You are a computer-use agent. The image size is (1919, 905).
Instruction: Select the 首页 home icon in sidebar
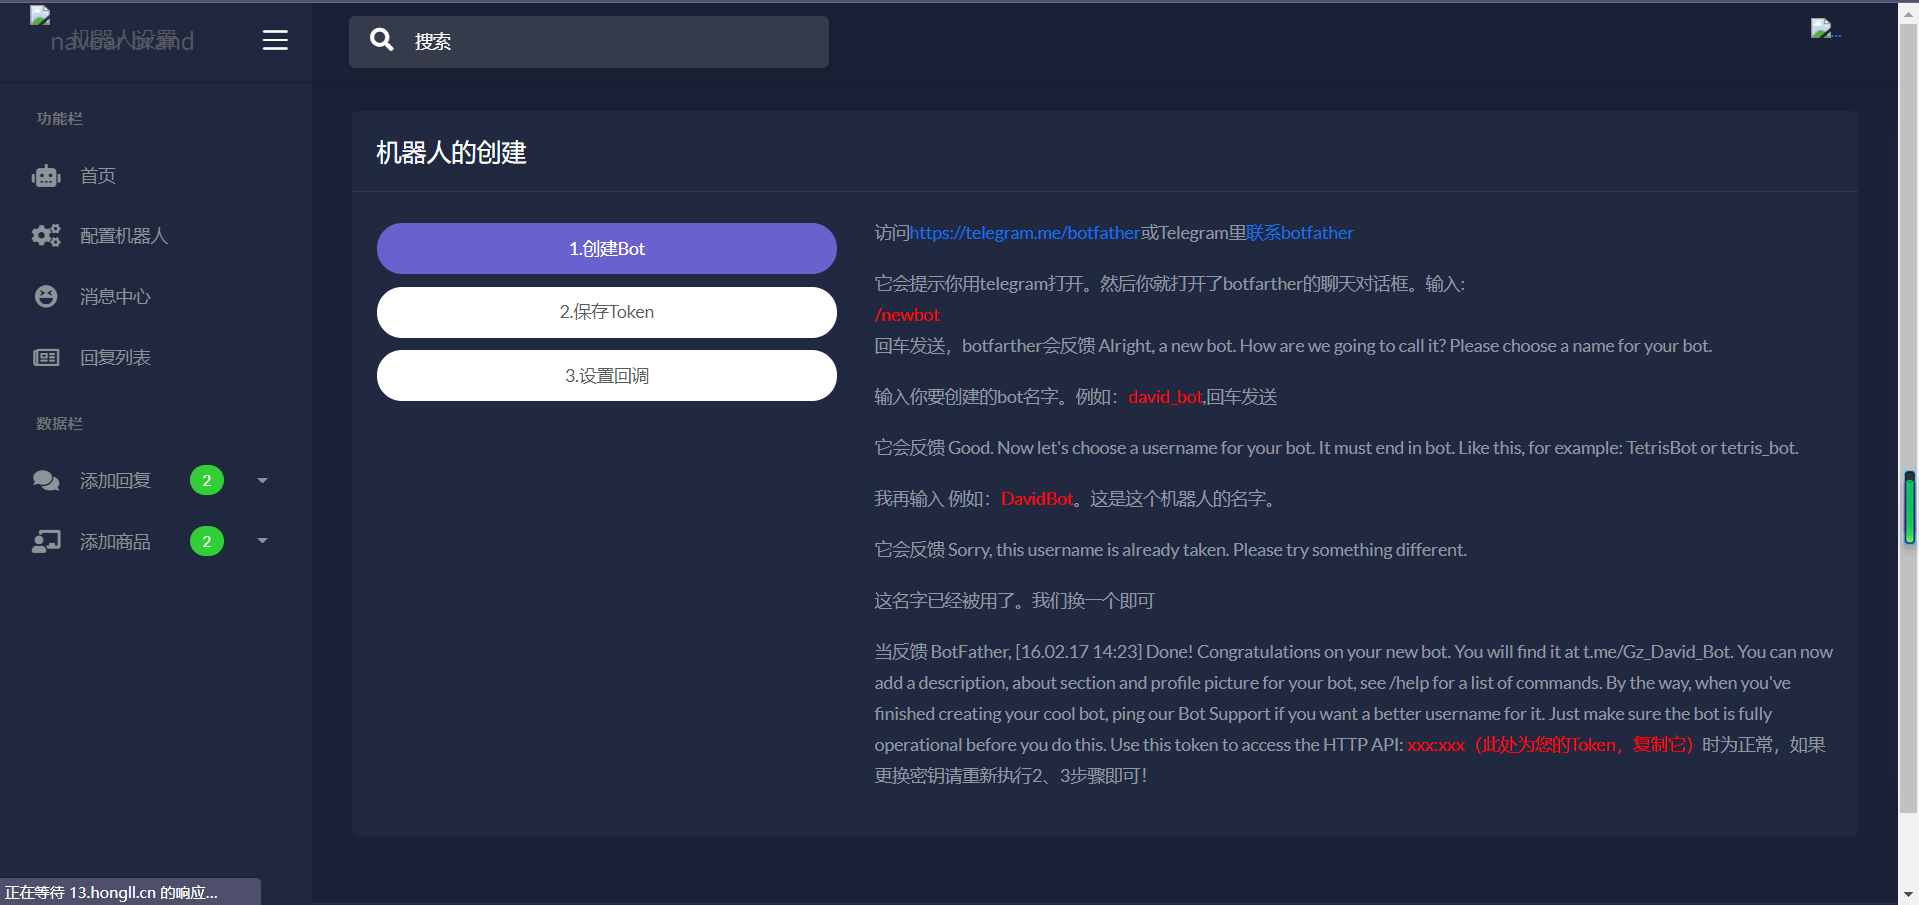[45, 176]
